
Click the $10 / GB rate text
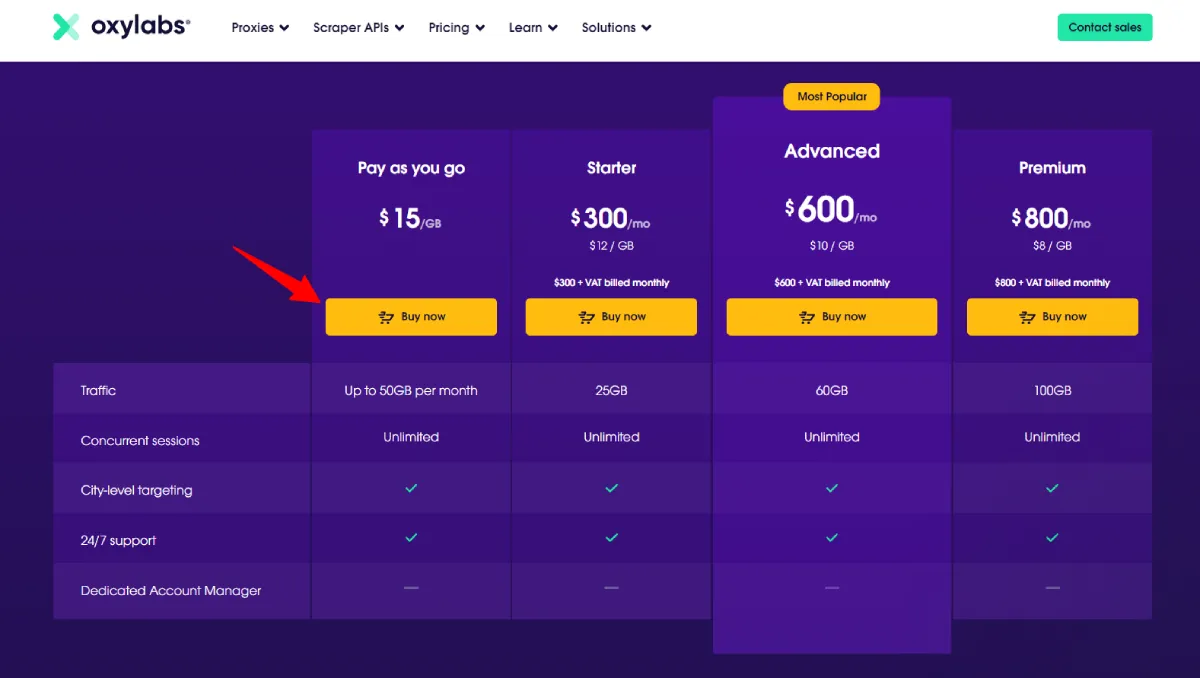(832, 246)
